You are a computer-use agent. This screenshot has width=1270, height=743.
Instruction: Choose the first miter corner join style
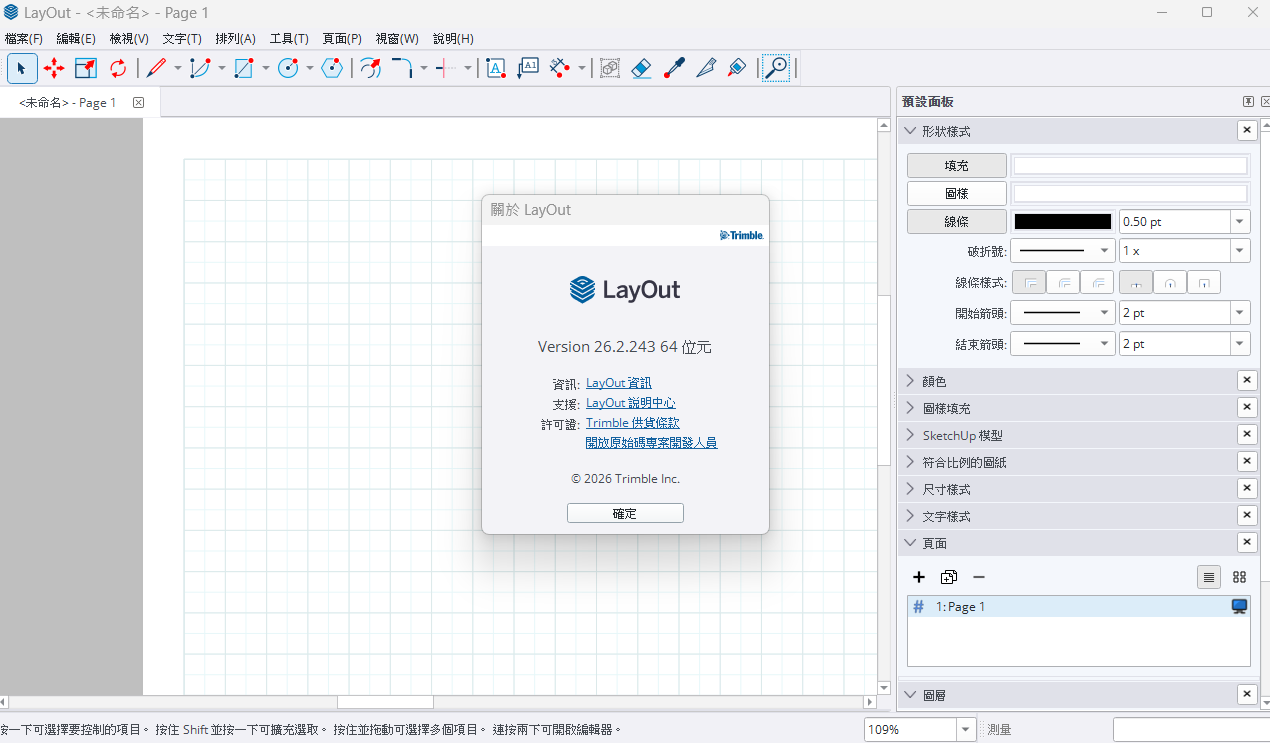(x=1030, y=283)
